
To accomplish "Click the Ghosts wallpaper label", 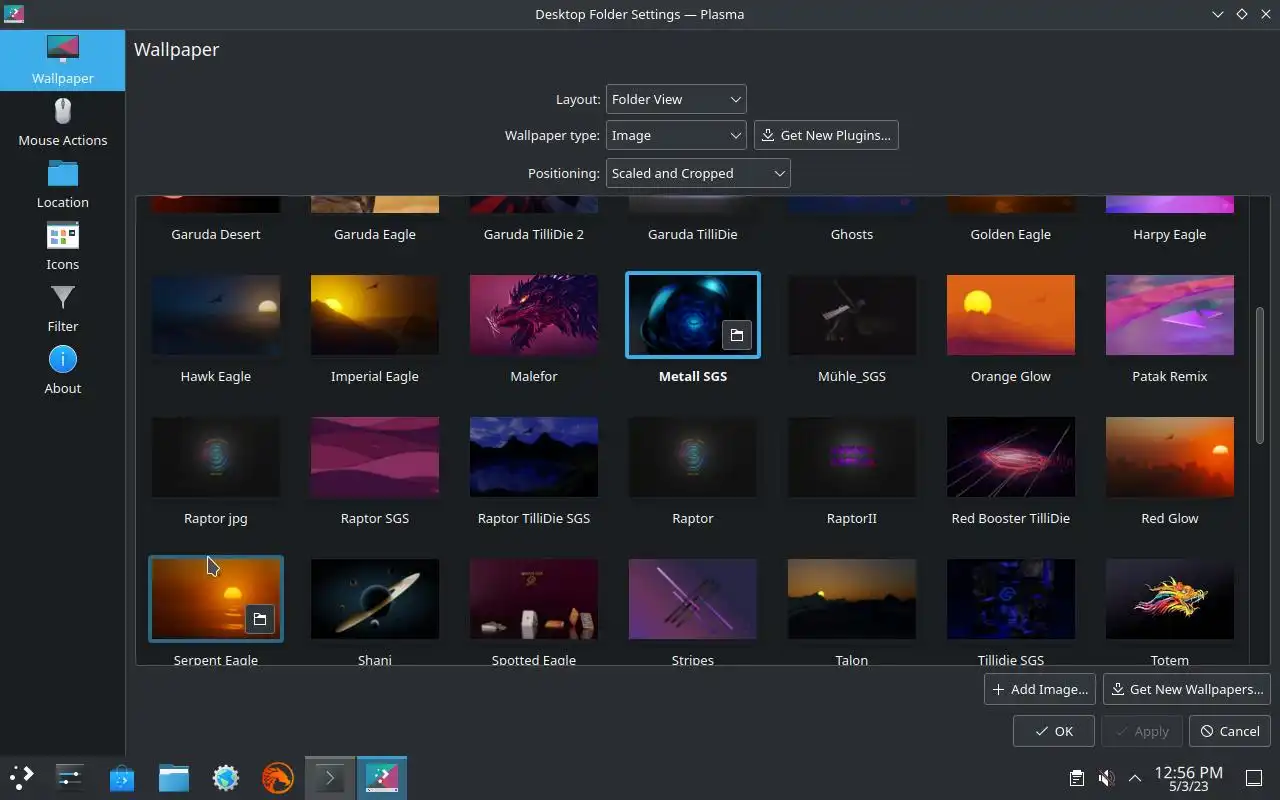I will (851, 234).
